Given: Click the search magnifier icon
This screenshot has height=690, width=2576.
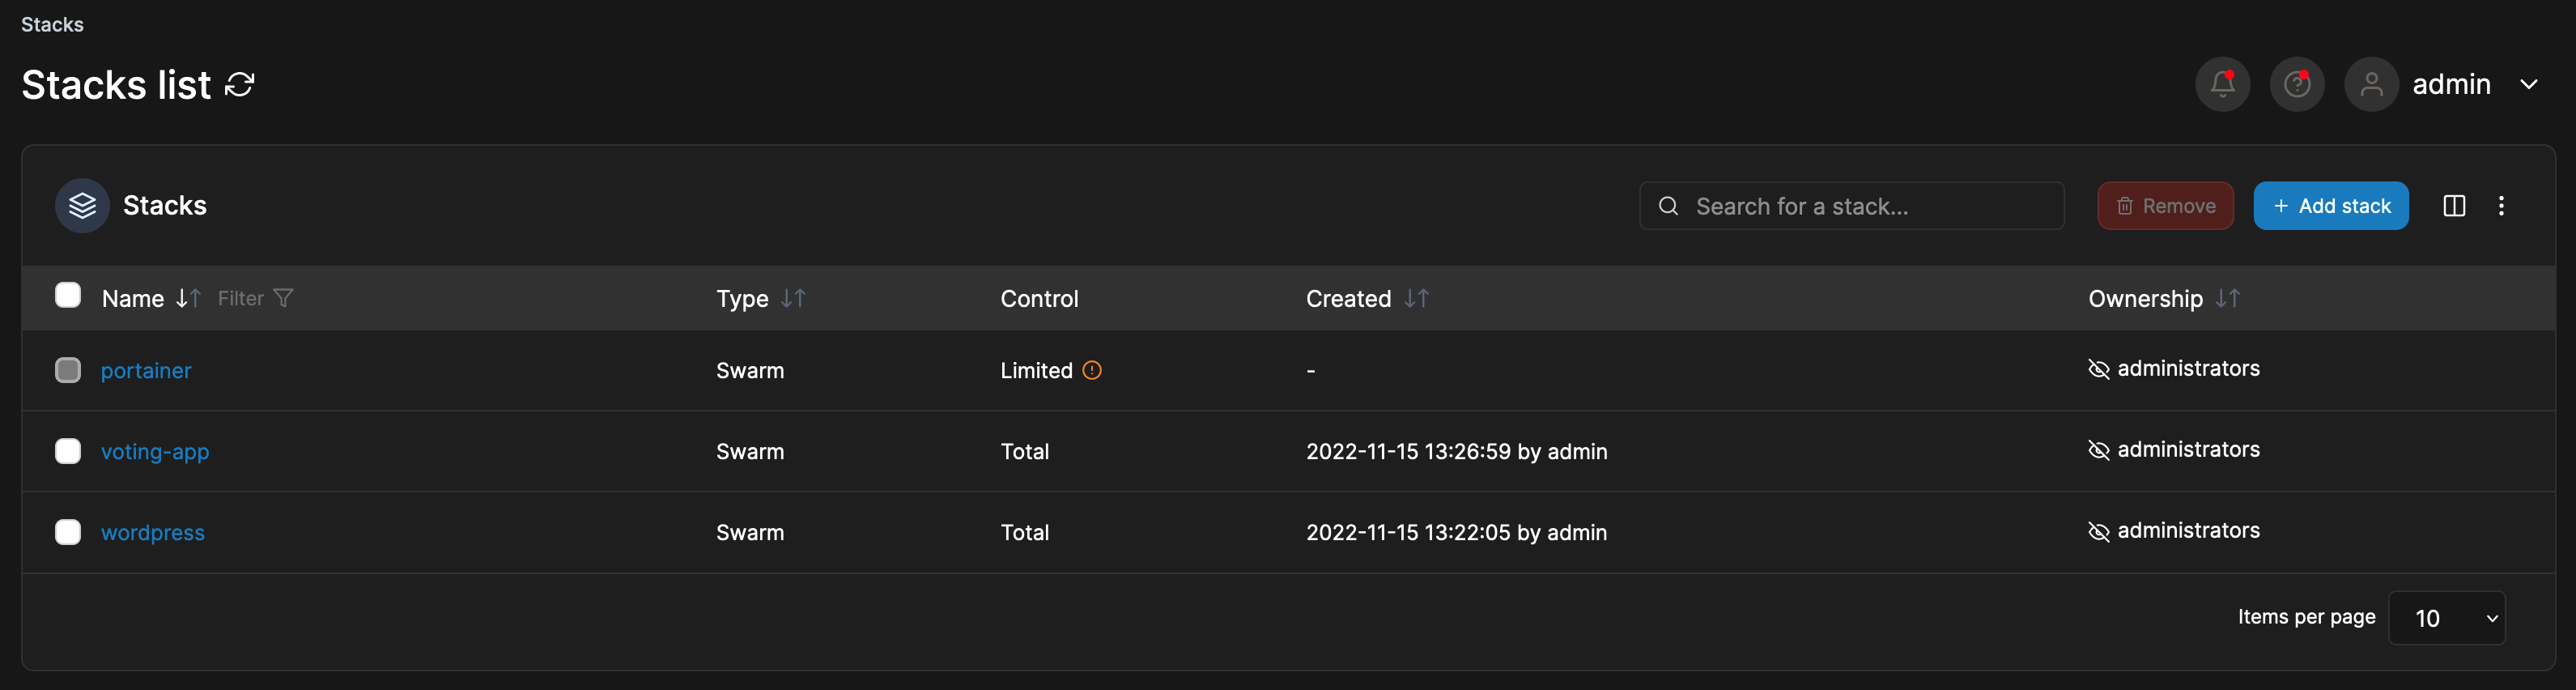Looking at the screenshot, I should tap(1668, 205).
